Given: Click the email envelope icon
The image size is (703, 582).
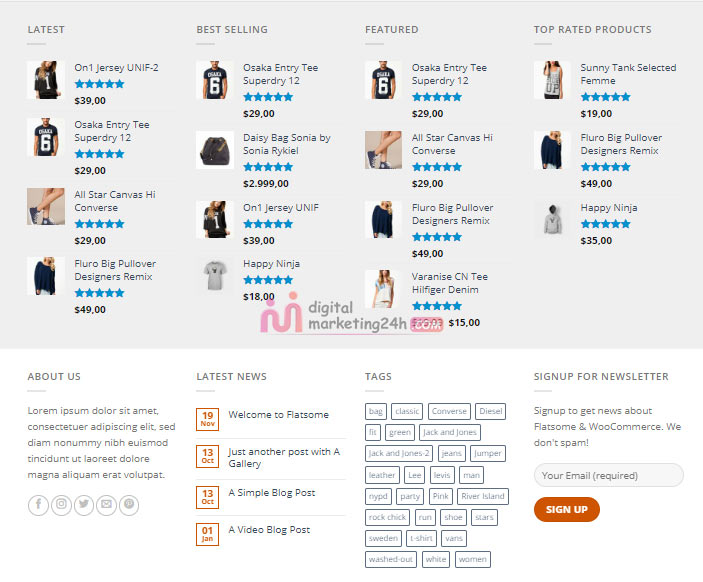Looking at the screenshot, I should point(106,505).
